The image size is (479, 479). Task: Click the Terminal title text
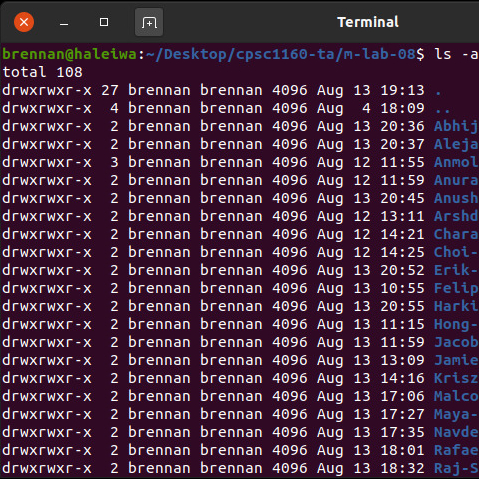coord(368,22)
